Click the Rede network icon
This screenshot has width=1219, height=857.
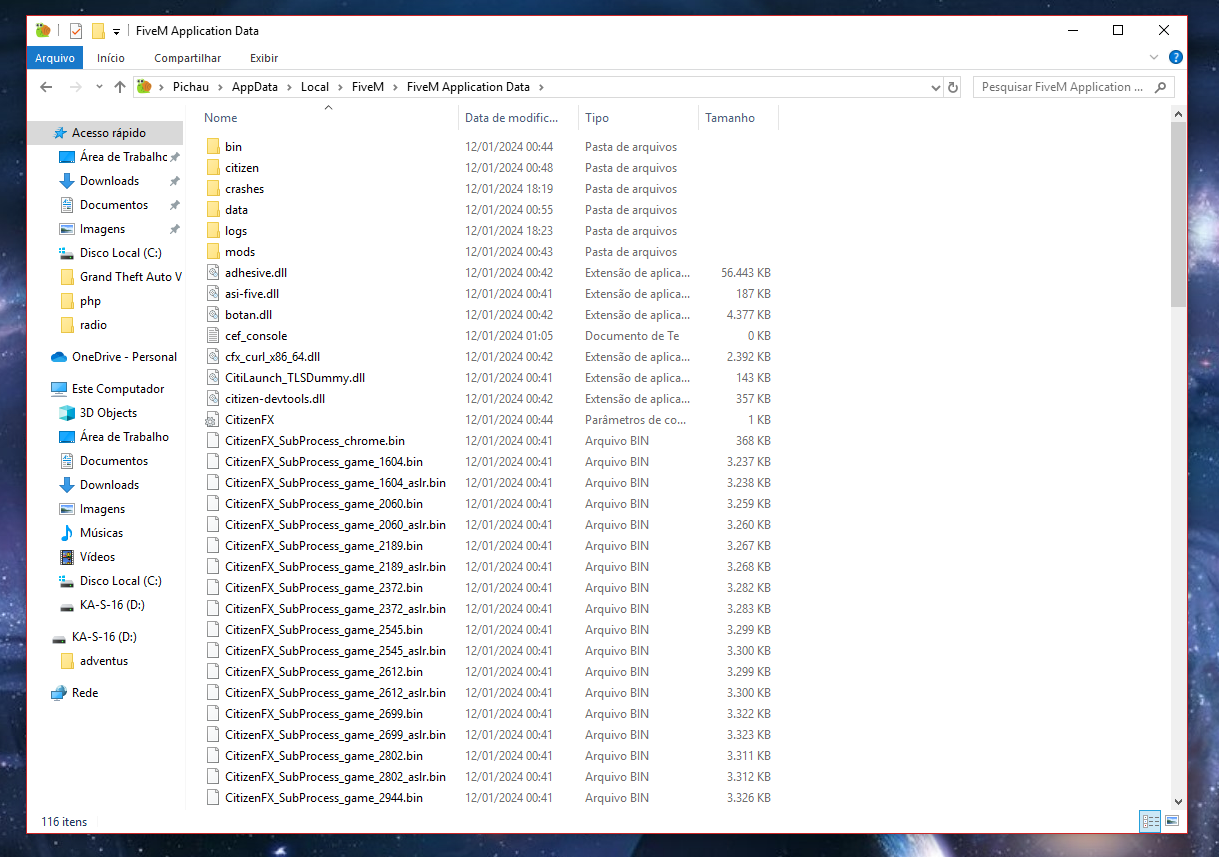pyautogui.click(x=59, y=693)
